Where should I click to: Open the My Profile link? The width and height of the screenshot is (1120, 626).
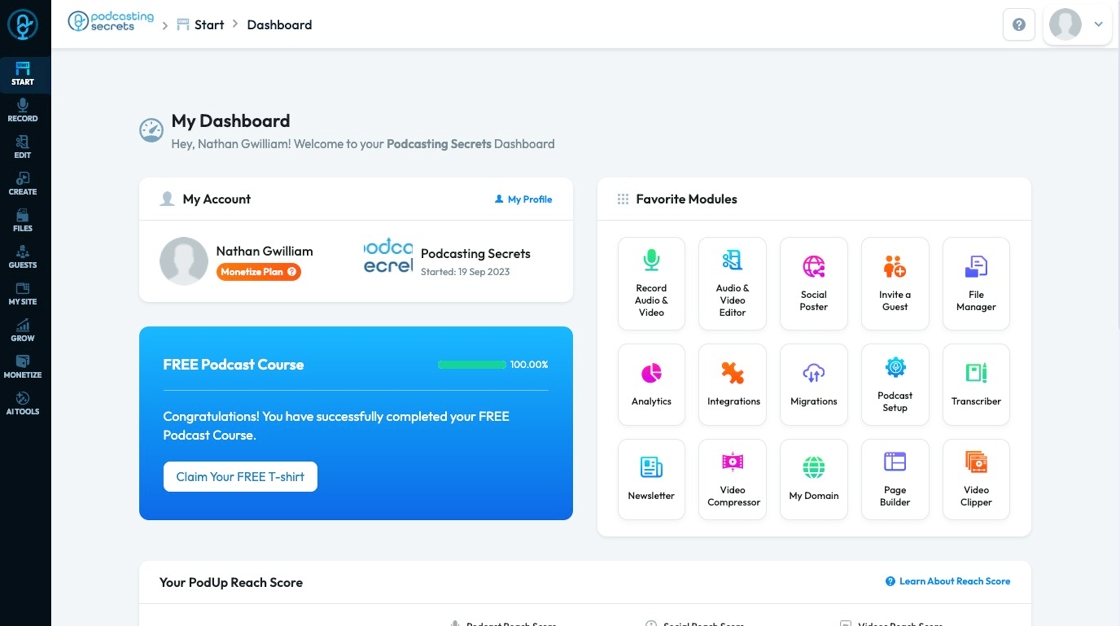point(524,199)
